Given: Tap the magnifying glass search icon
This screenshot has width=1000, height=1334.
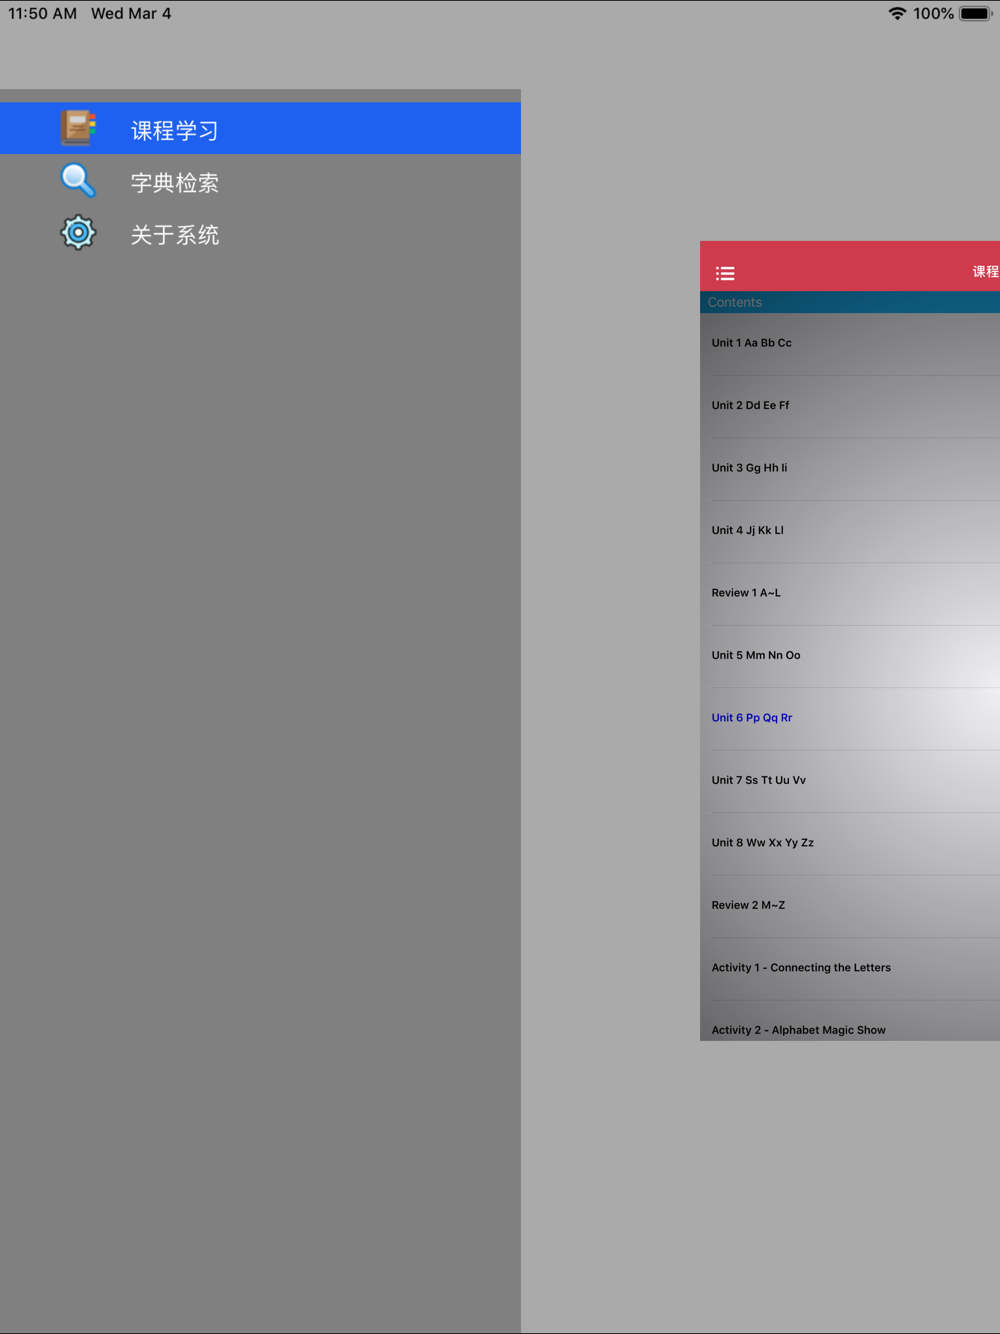Looking at the screenshot, I should point(78,180).
